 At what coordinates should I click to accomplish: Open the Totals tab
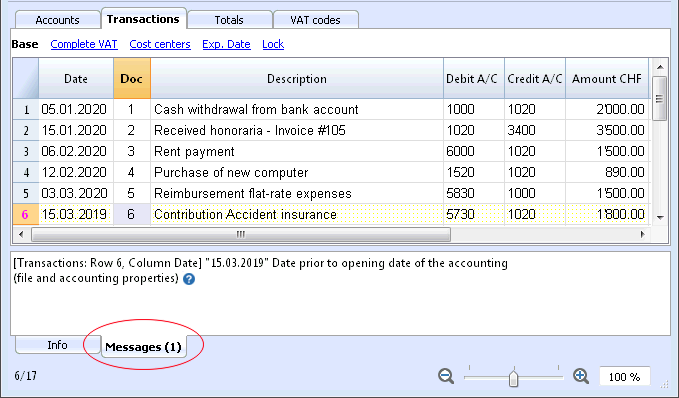pyautogui.click(x=229, y=20)
